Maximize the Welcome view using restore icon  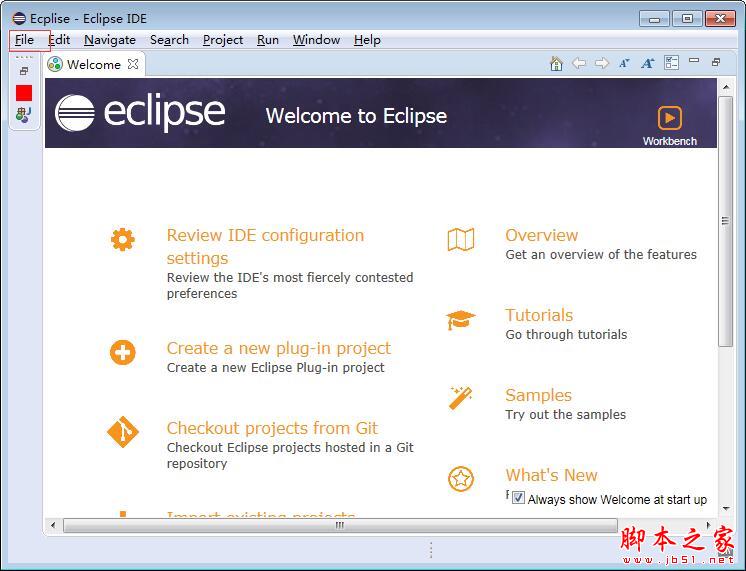click(716, 62)
